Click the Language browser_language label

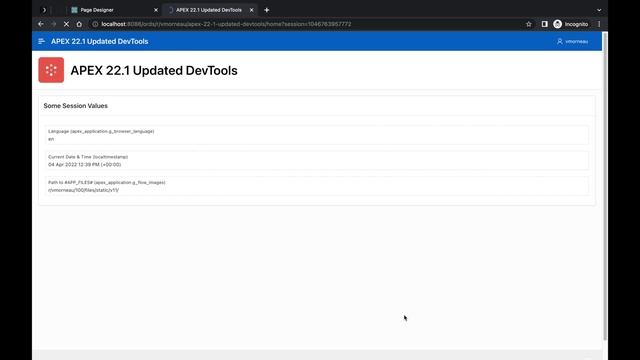[101, 131]
